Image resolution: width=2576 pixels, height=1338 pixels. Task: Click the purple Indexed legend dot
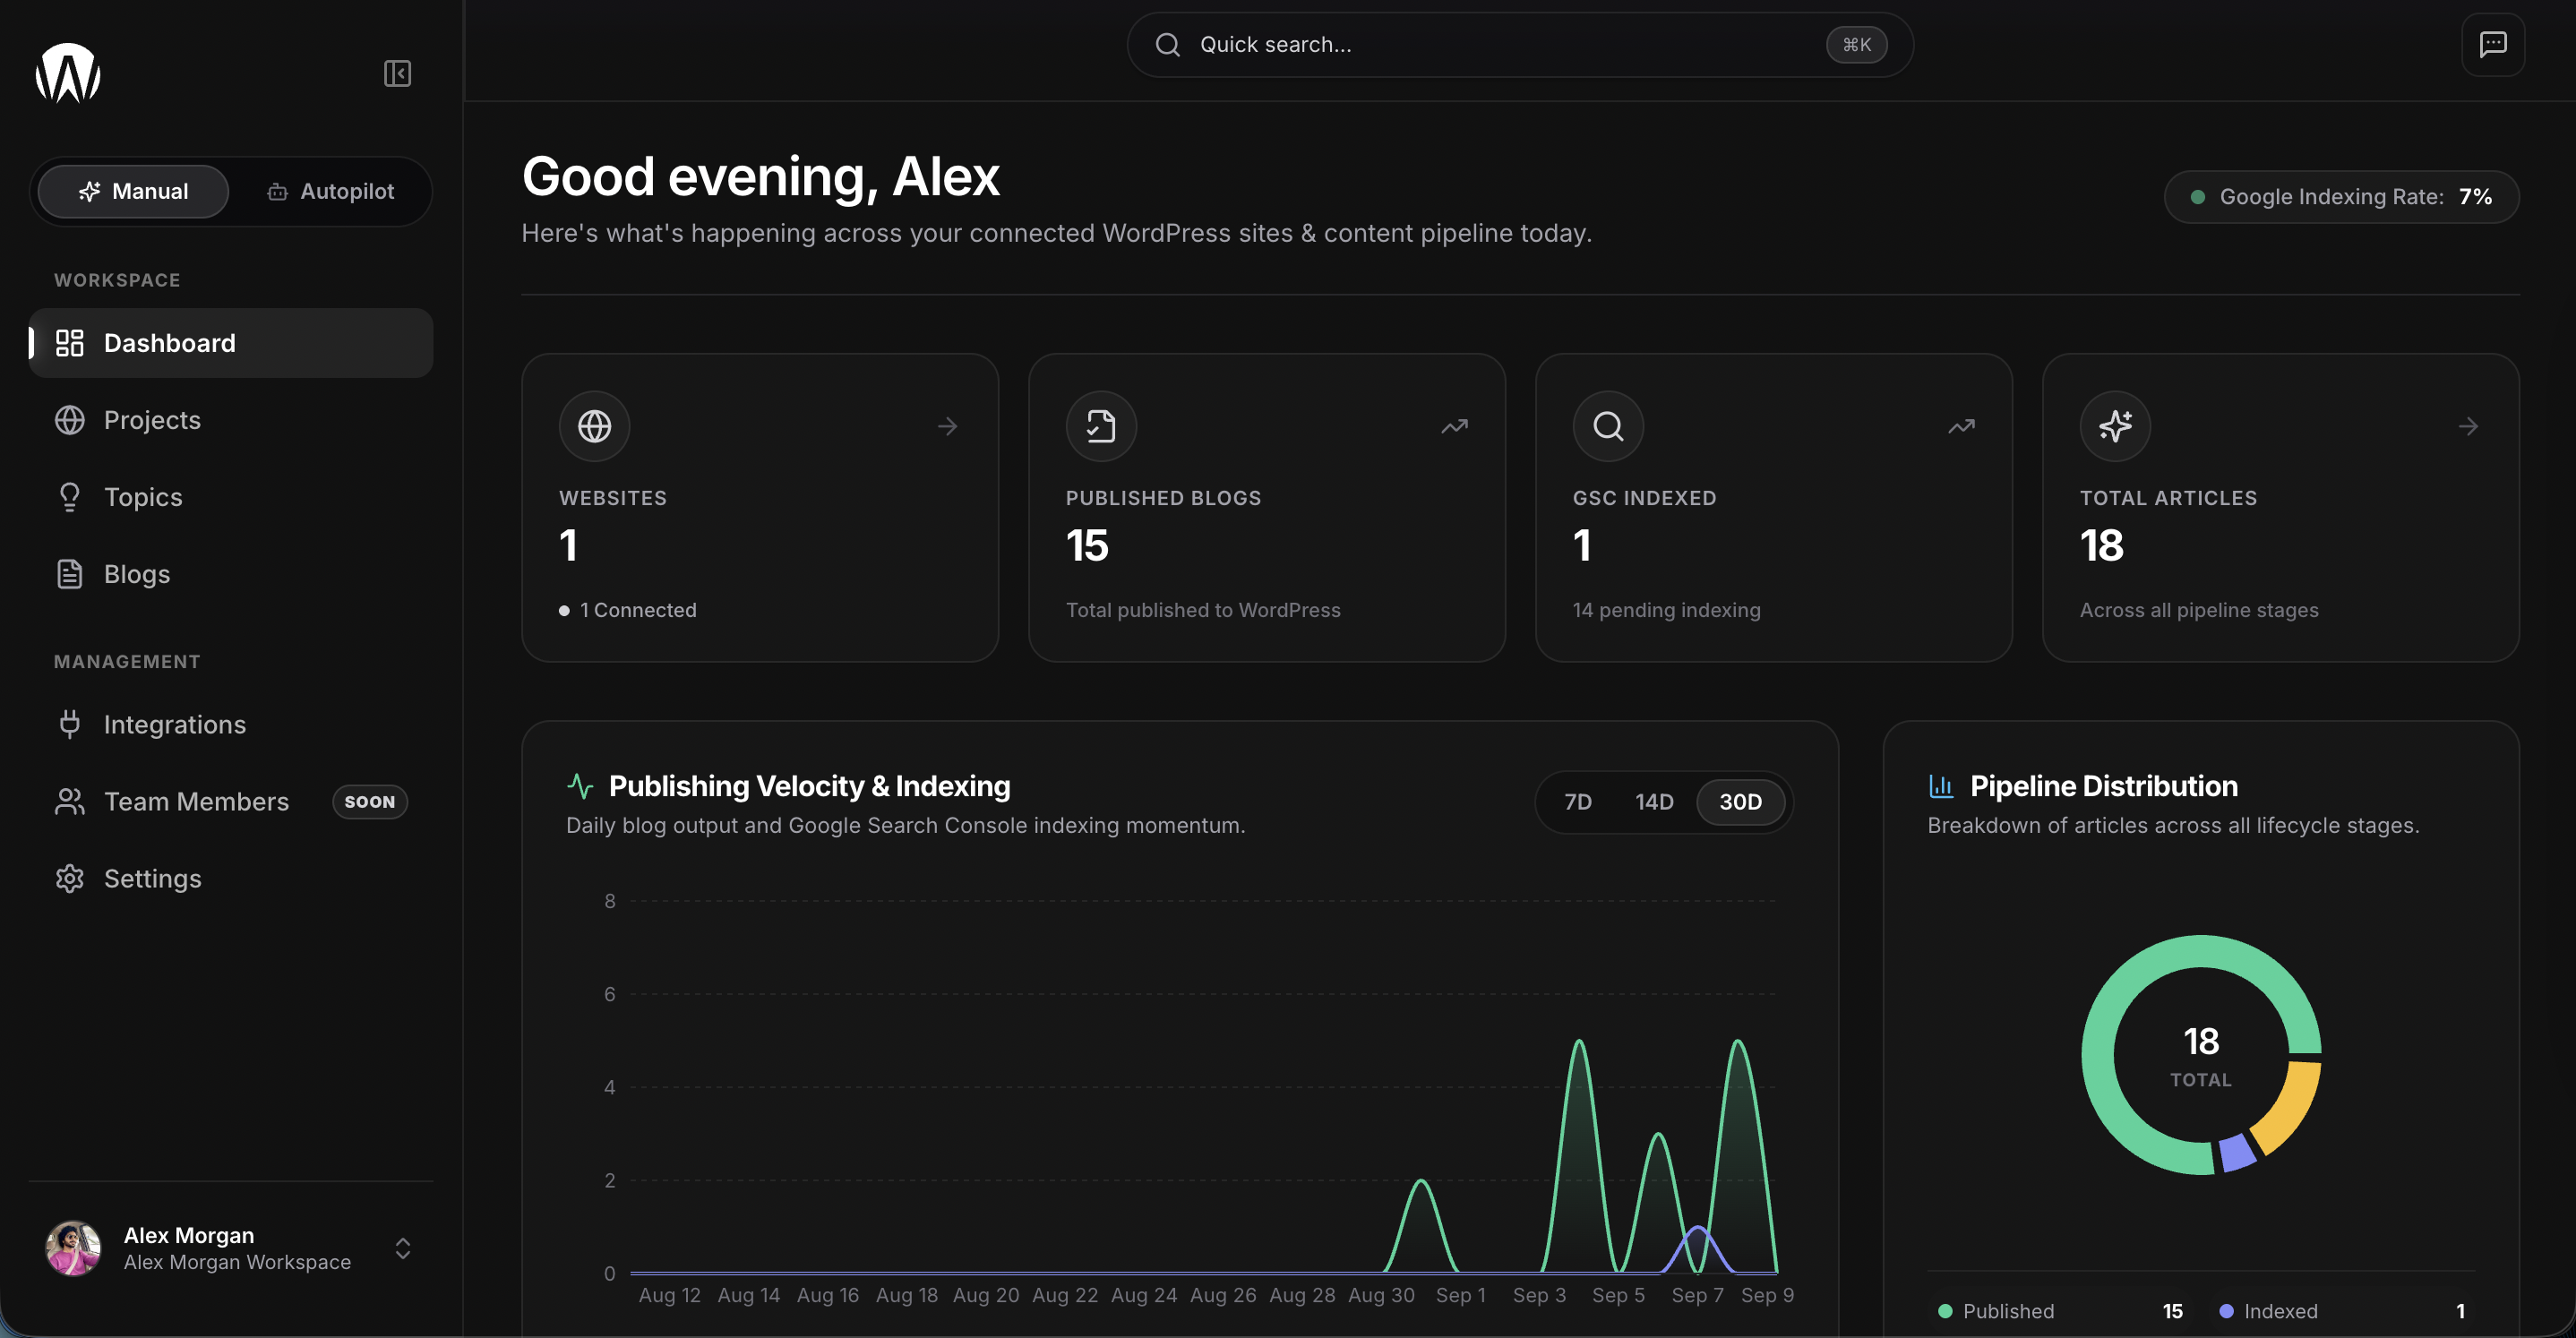point(2226,1311)
